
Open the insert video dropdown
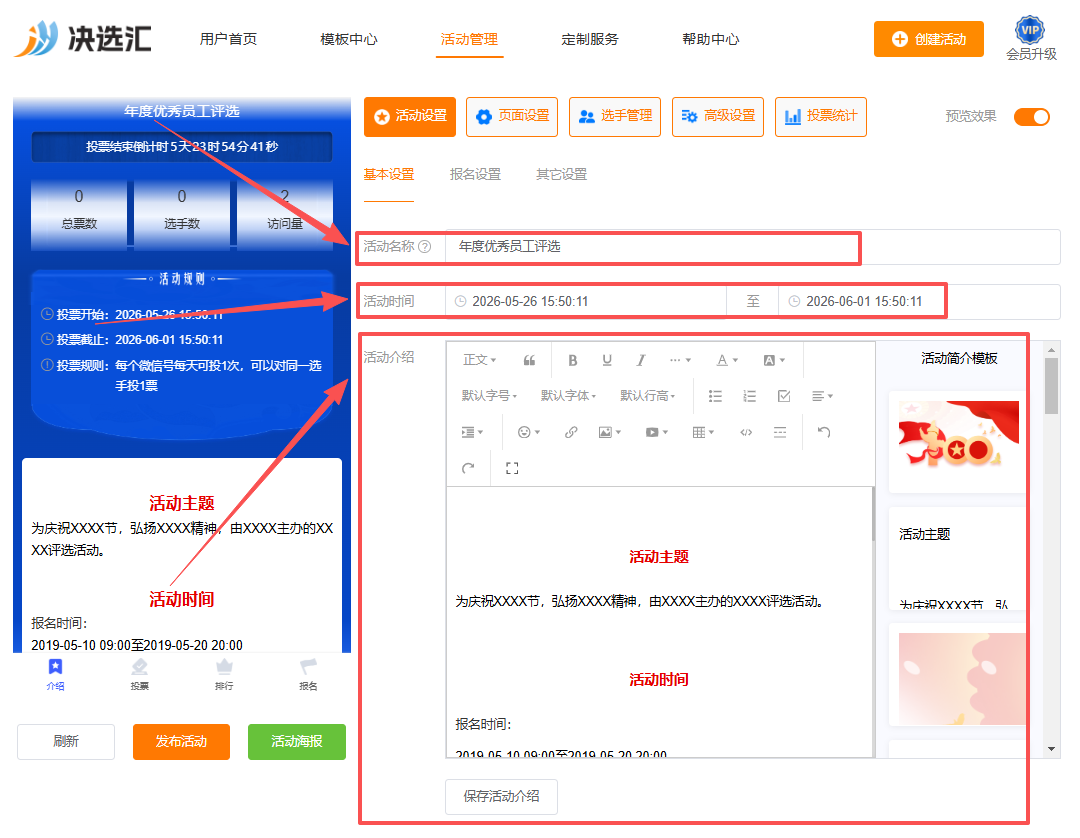pos(656,432)
